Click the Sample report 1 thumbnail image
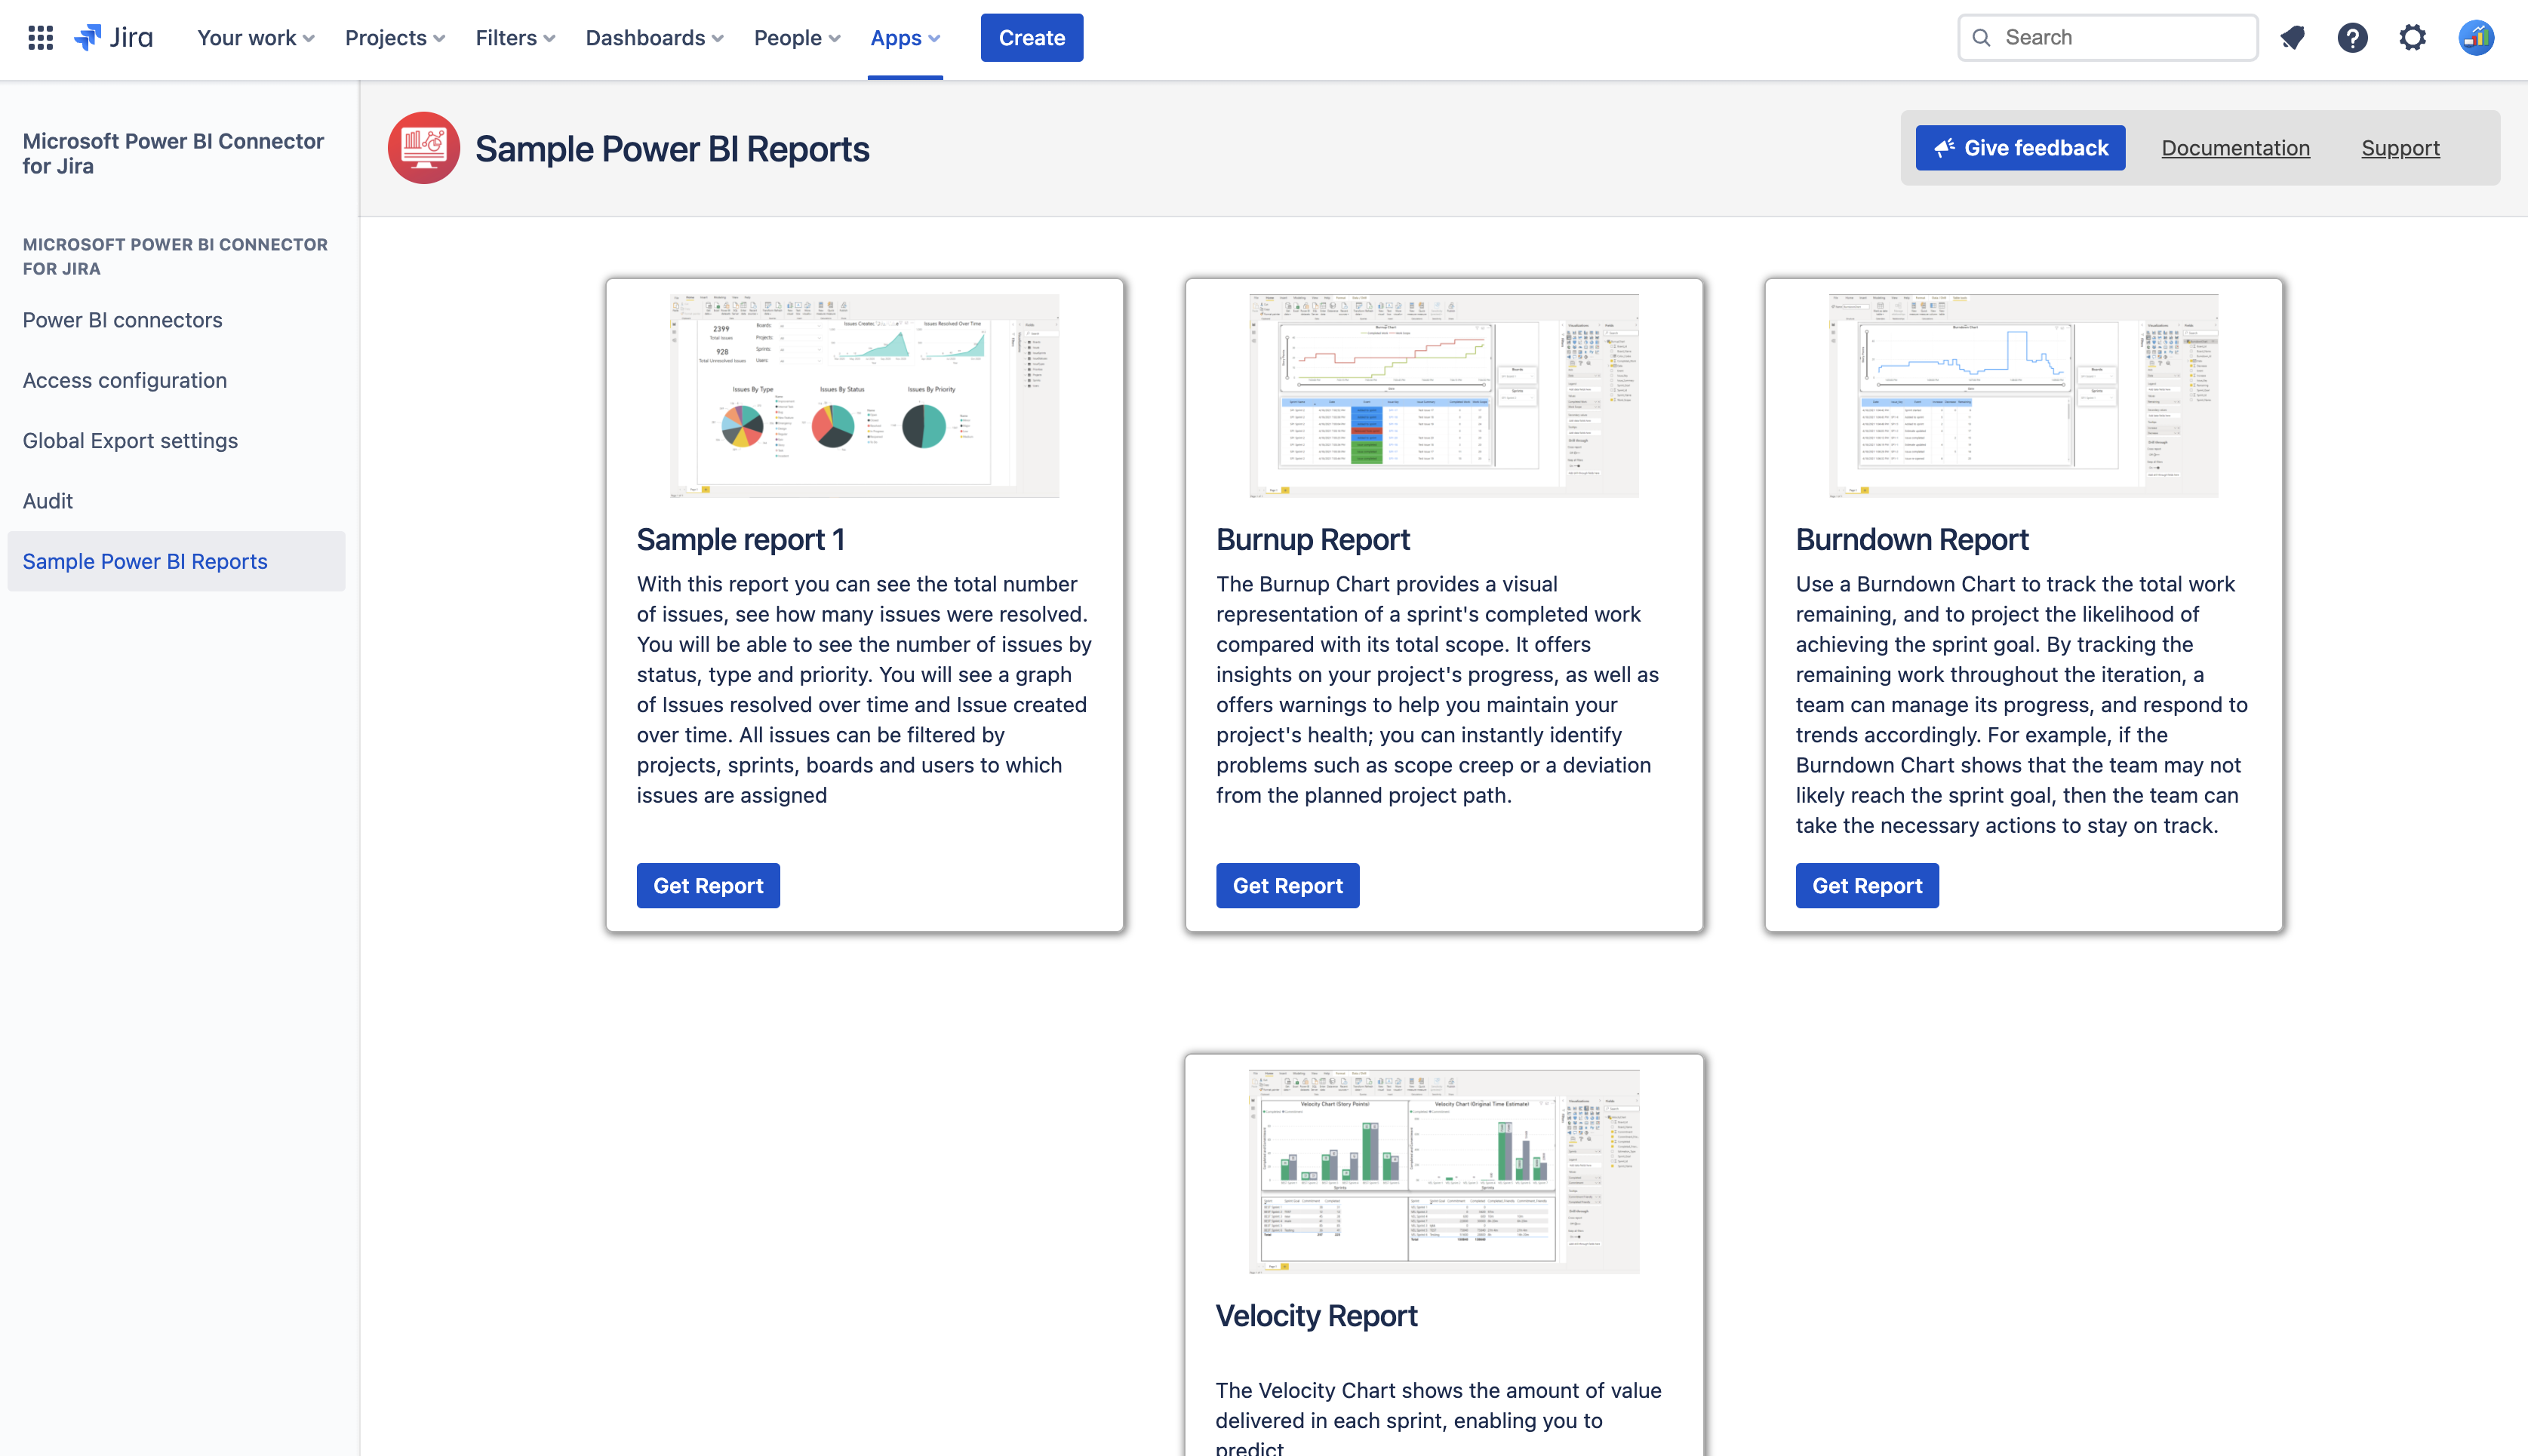Image resolution: width=2528 pixels, height=1456 pixels. (863, 395)
